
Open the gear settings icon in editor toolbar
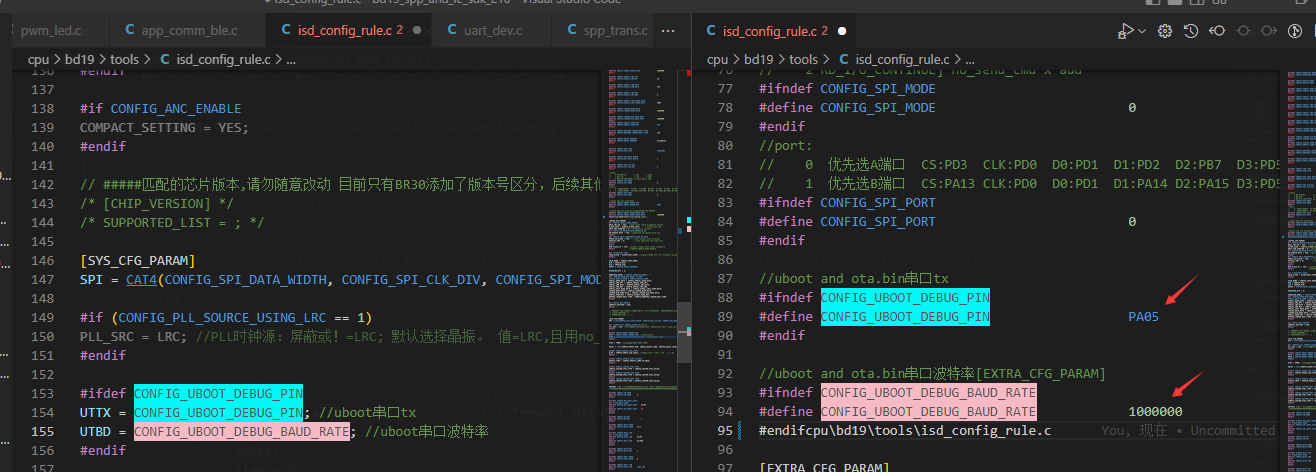[x=1165, y=31]
